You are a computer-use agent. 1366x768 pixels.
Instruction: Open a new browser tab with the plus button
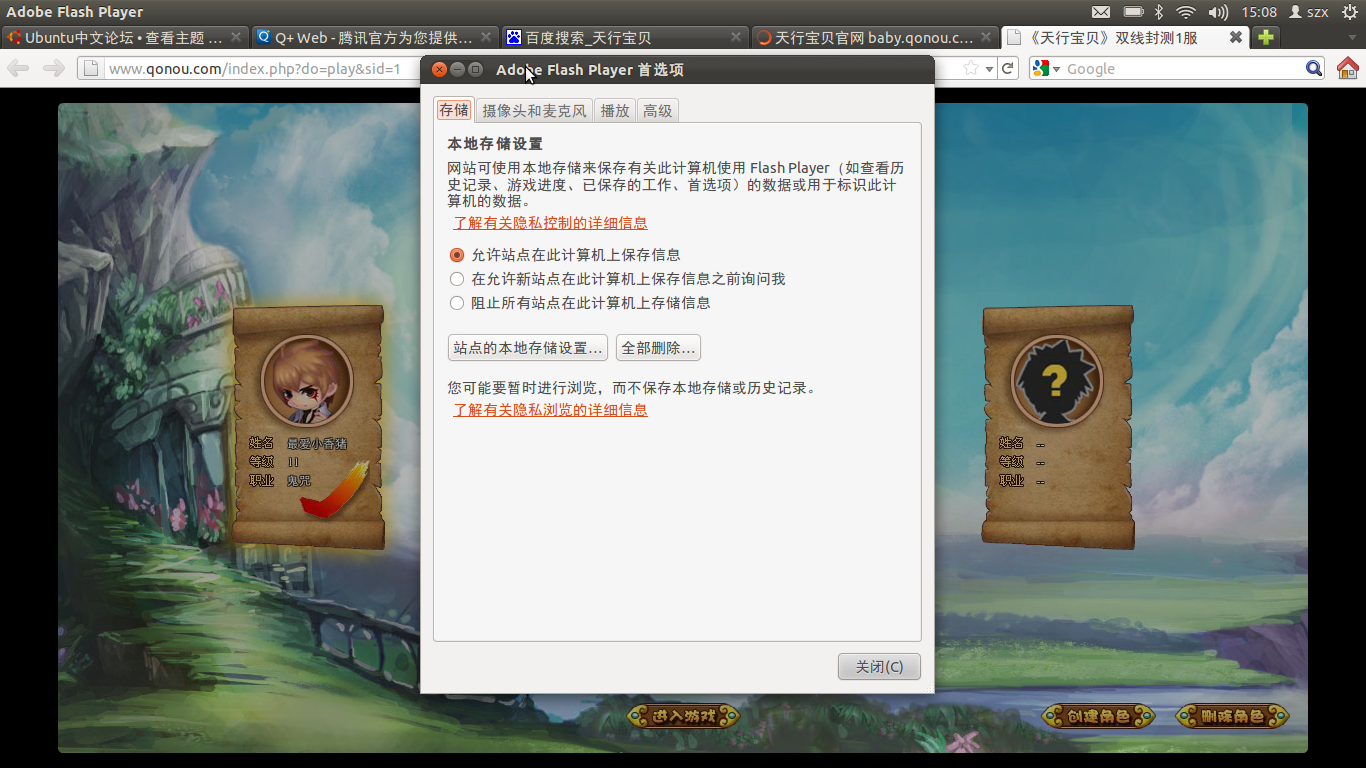[x=1266, y=37]
